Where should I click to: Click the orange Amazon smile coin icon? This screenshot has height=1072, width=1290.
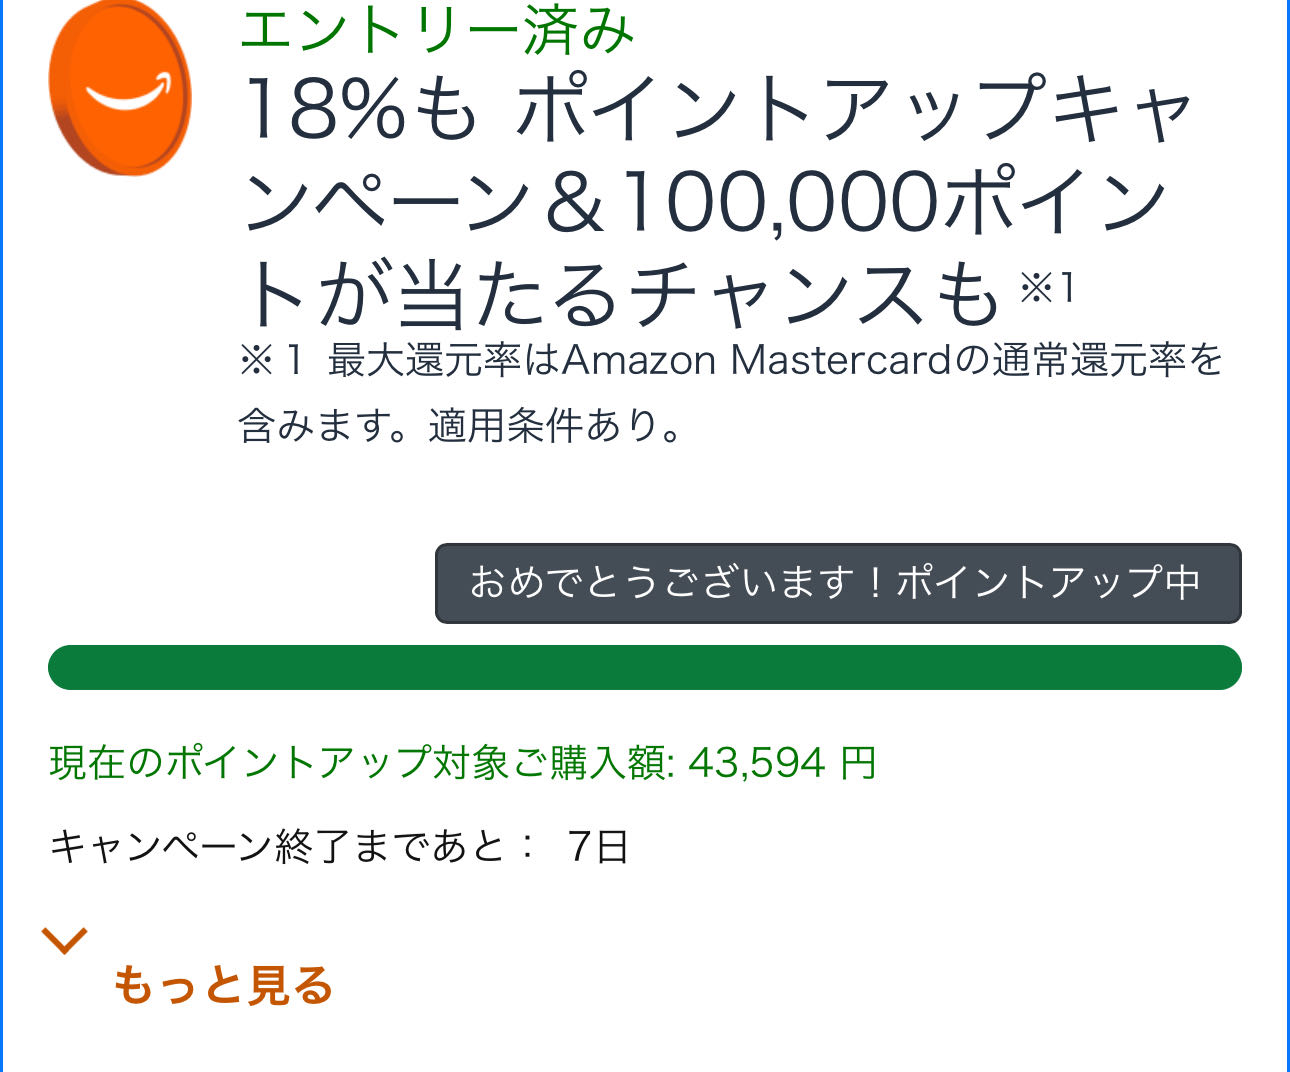[120, 88]
